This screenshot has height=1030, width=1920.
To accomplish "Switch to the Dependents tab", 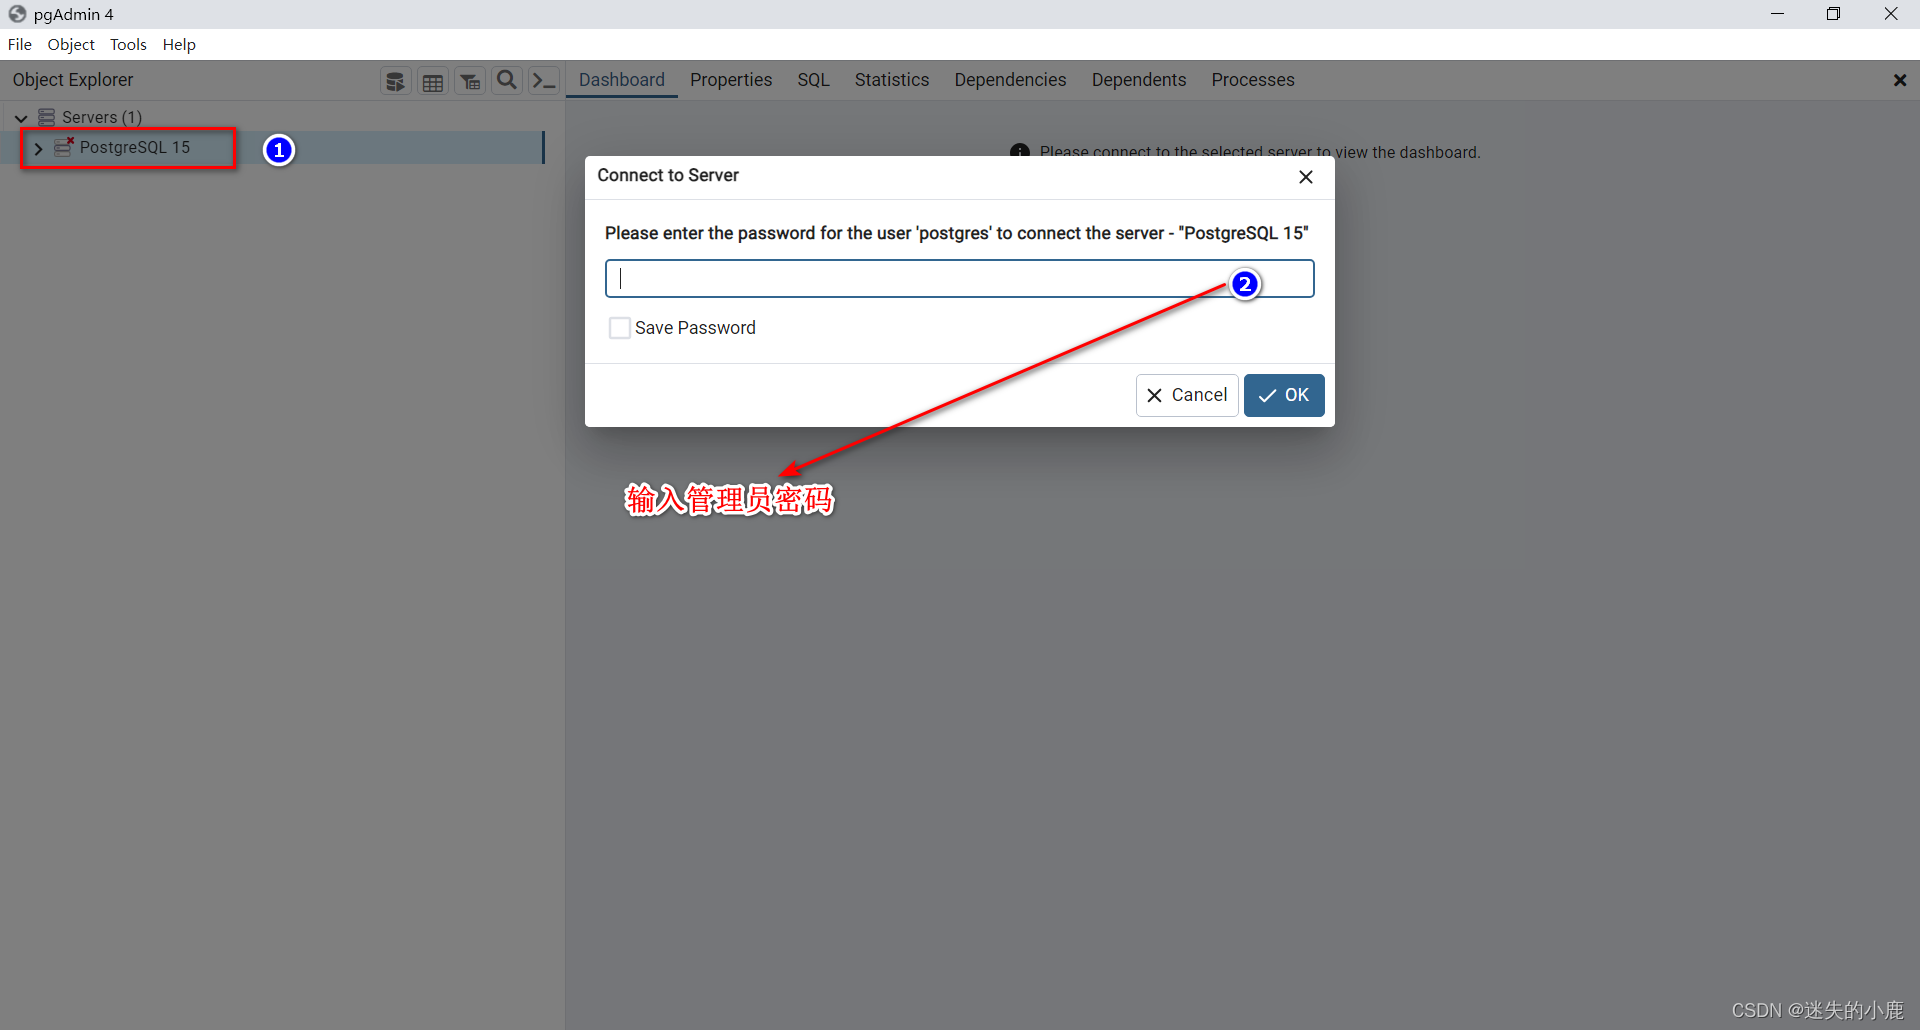I will click(x=1139, y=80).
